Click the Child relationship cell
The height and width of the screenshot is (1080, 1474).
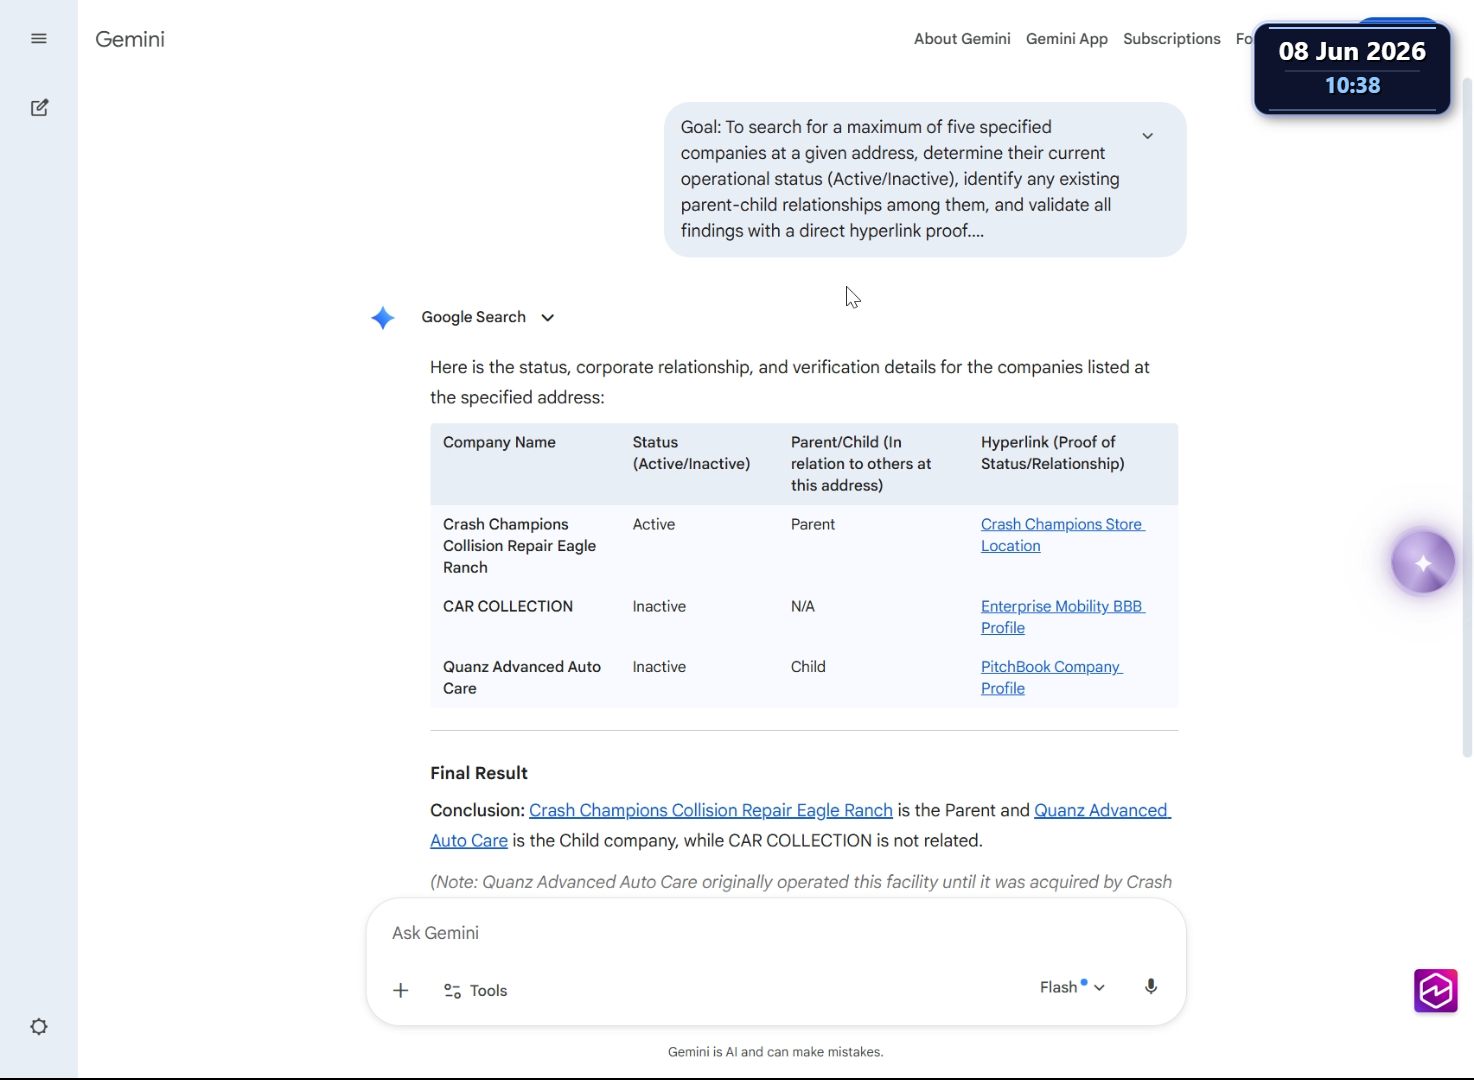(x=808, y=666)
